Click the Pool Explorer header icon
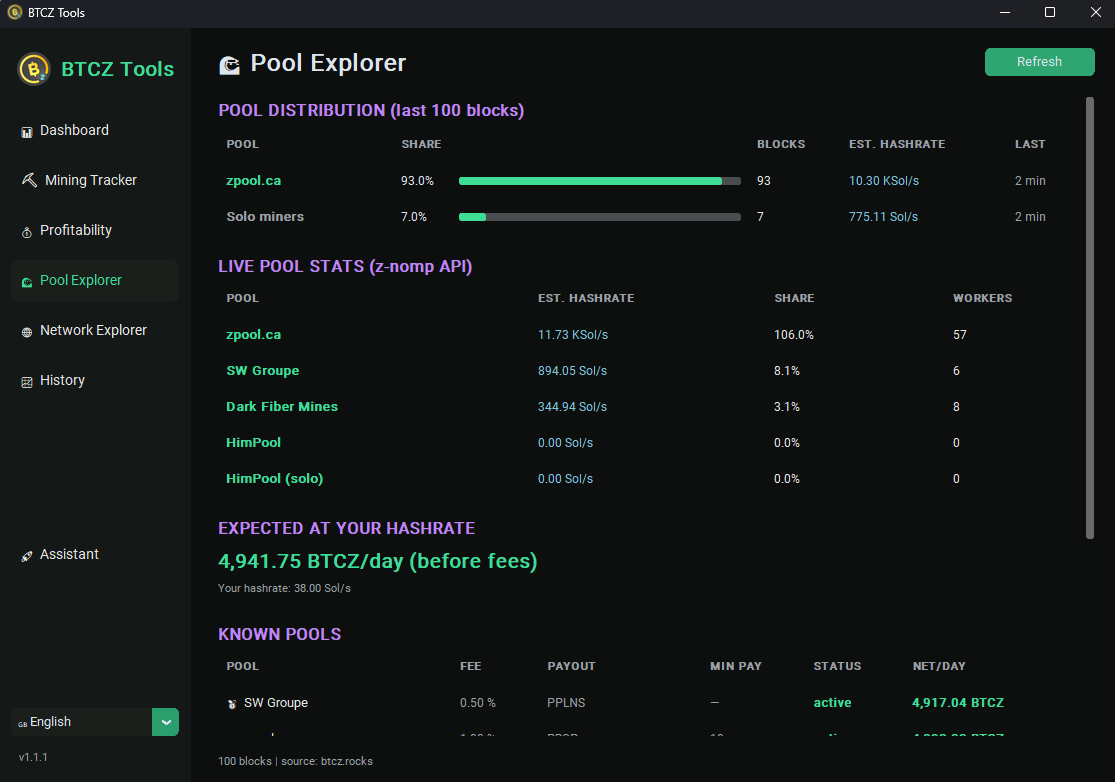 230,65
